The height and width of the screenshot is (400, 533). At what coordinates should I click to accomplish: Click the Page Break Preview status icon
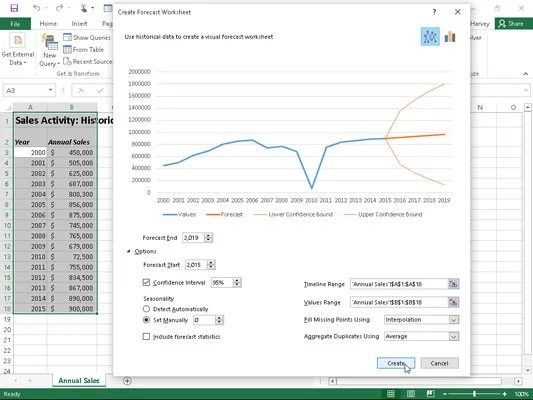click(x=430, y=394)
